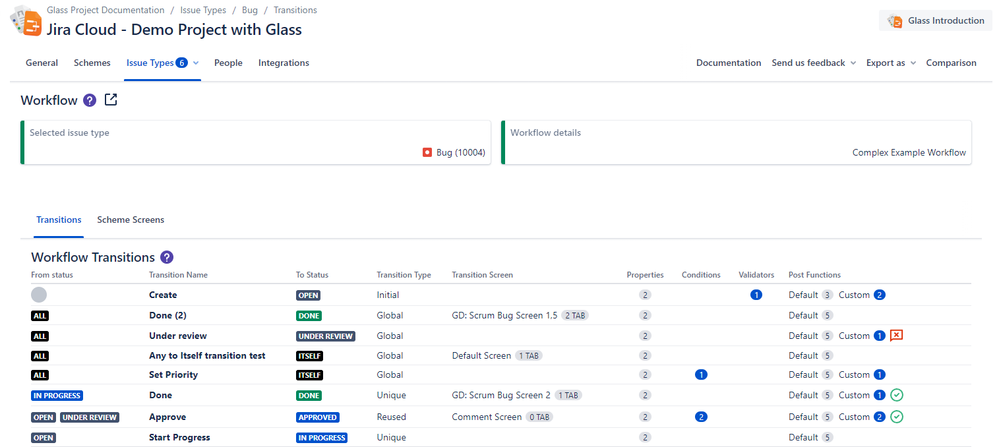Switch to the Schemes tab
This screenshot has width=999, height=447.
pyautogui.click(x=92, y=62)
